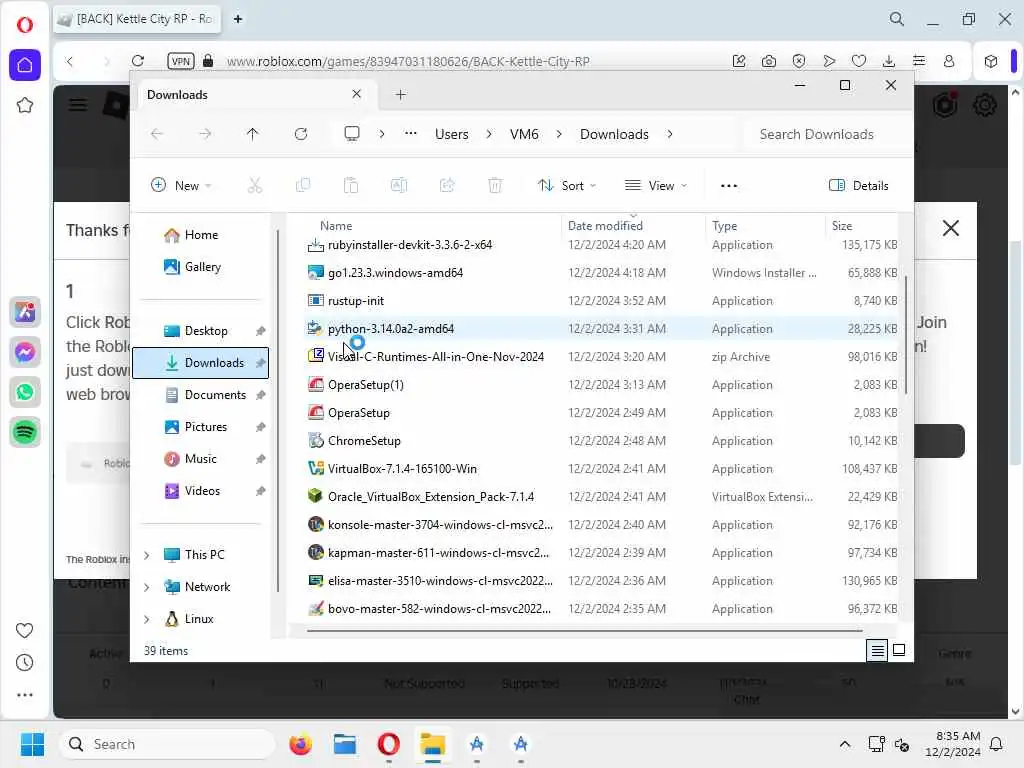
Task: Open the New item dropdown
Action: [x=181, y=185]
